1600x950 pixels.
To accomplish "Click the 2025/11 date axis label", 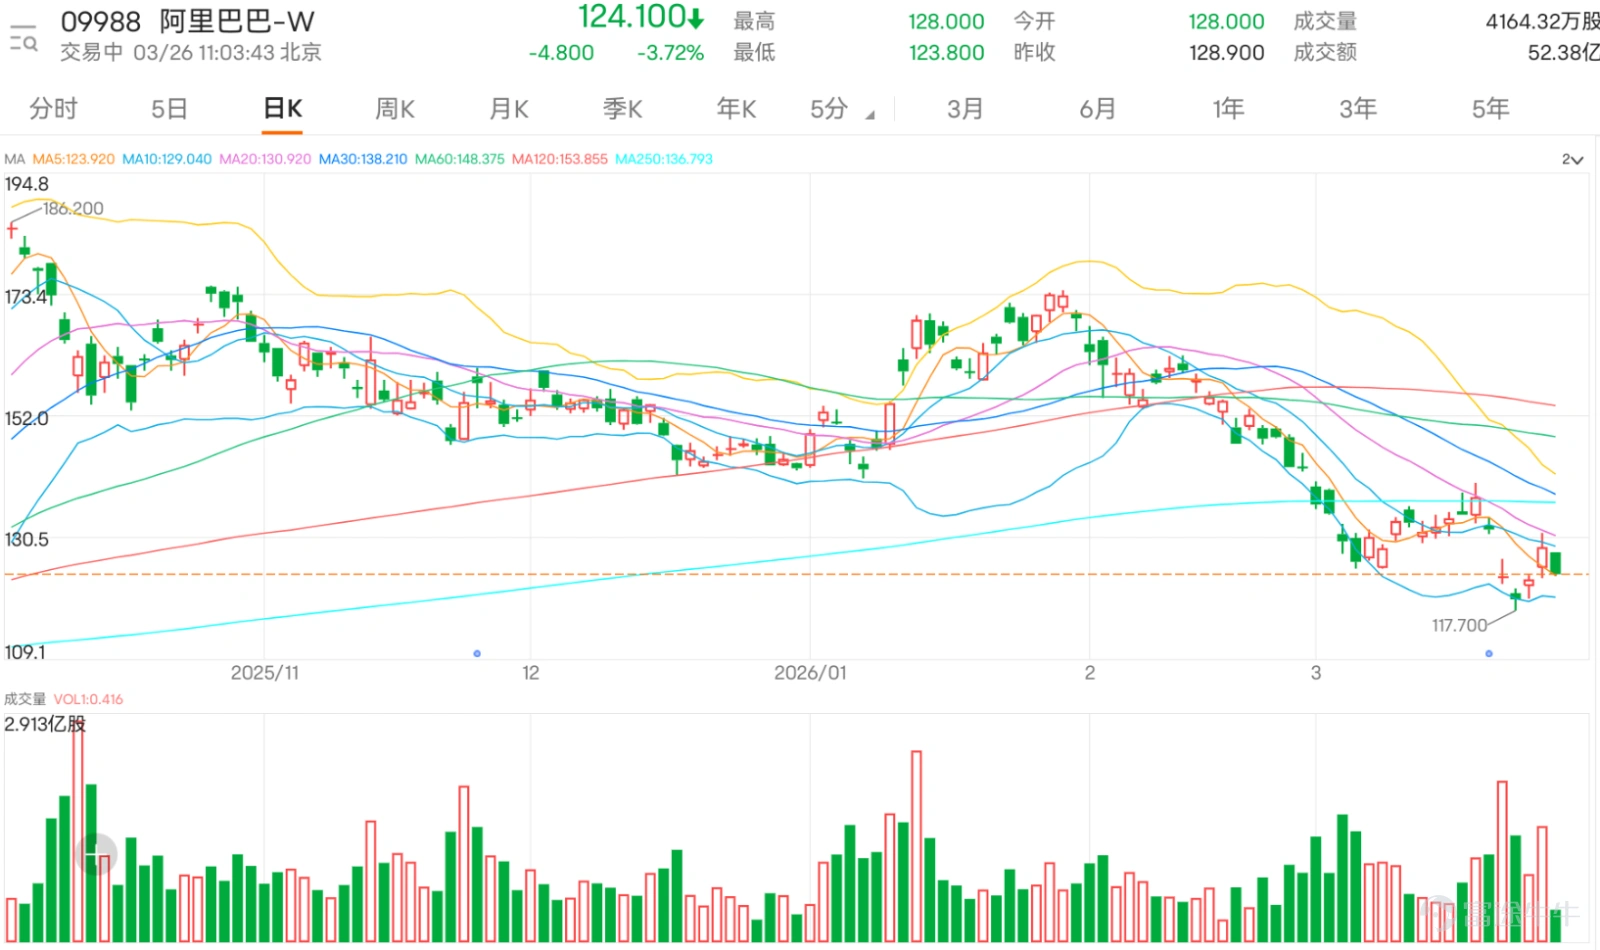I will pyautogui.click(x=265, y=672).
